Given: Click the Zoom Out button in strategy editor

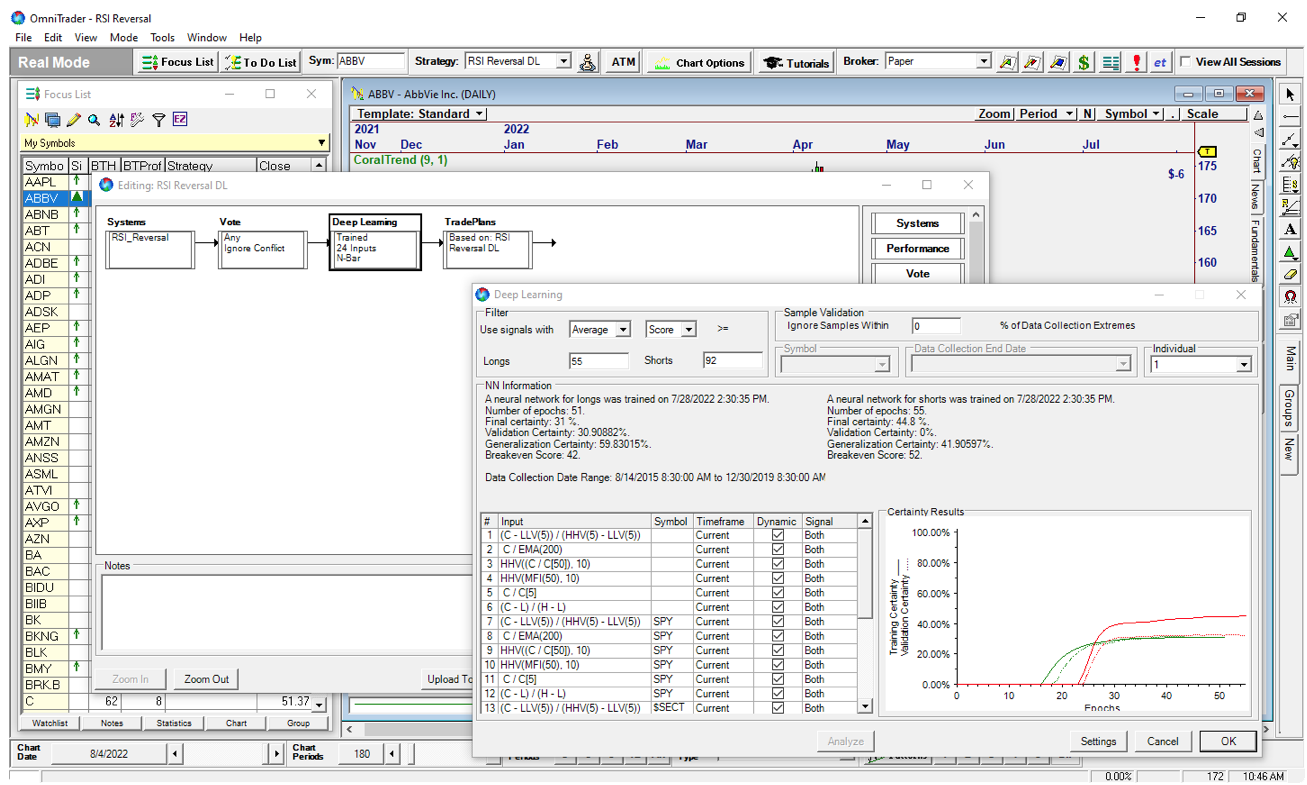Looking at the screenshot, I should 207,679.
